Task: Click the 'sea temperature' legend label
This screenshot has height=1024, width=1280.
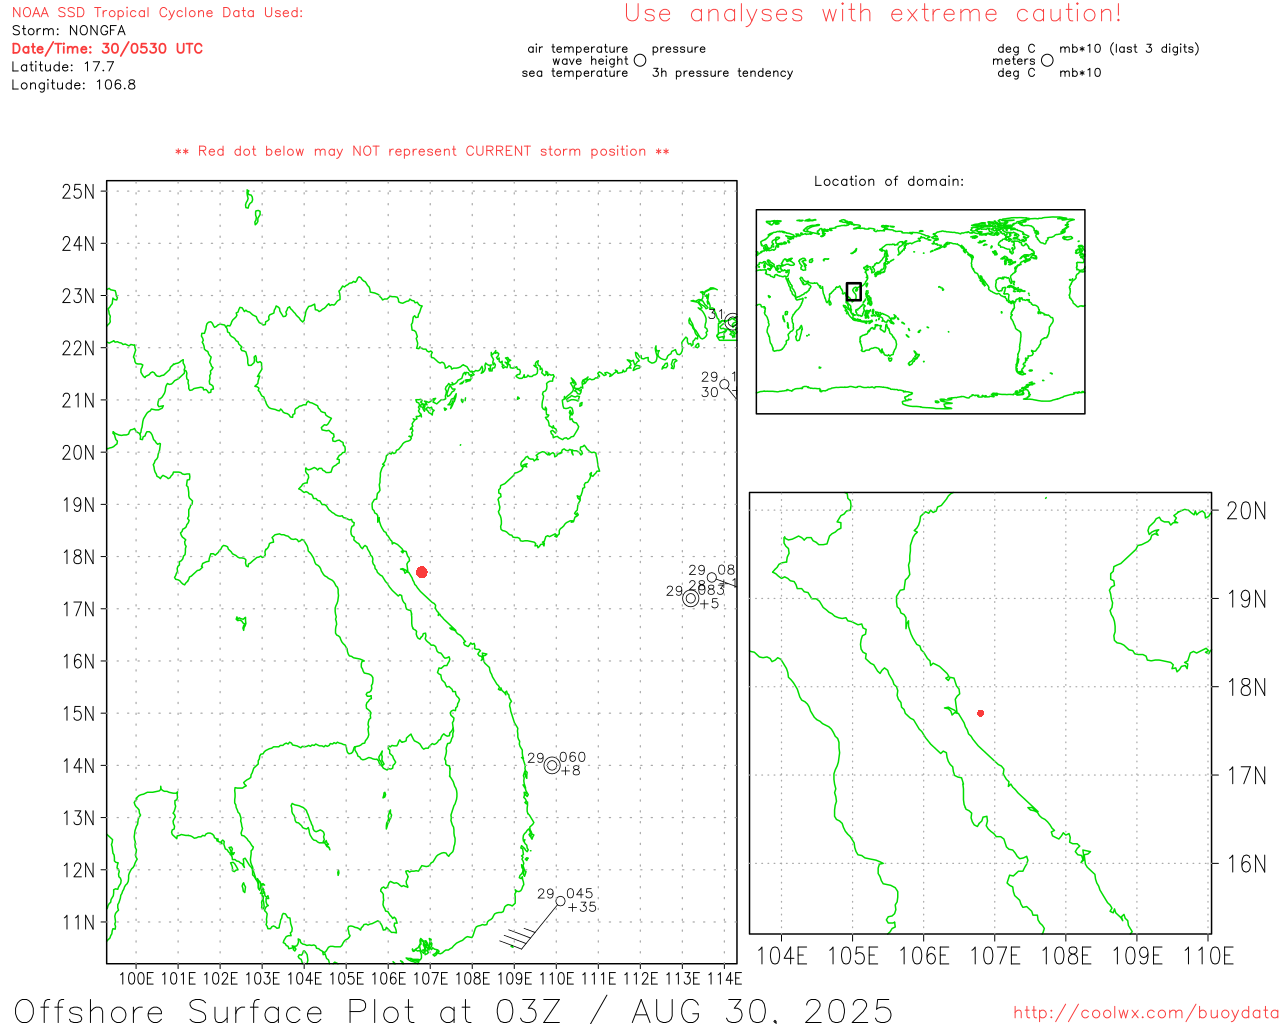Action: point(575,73)
